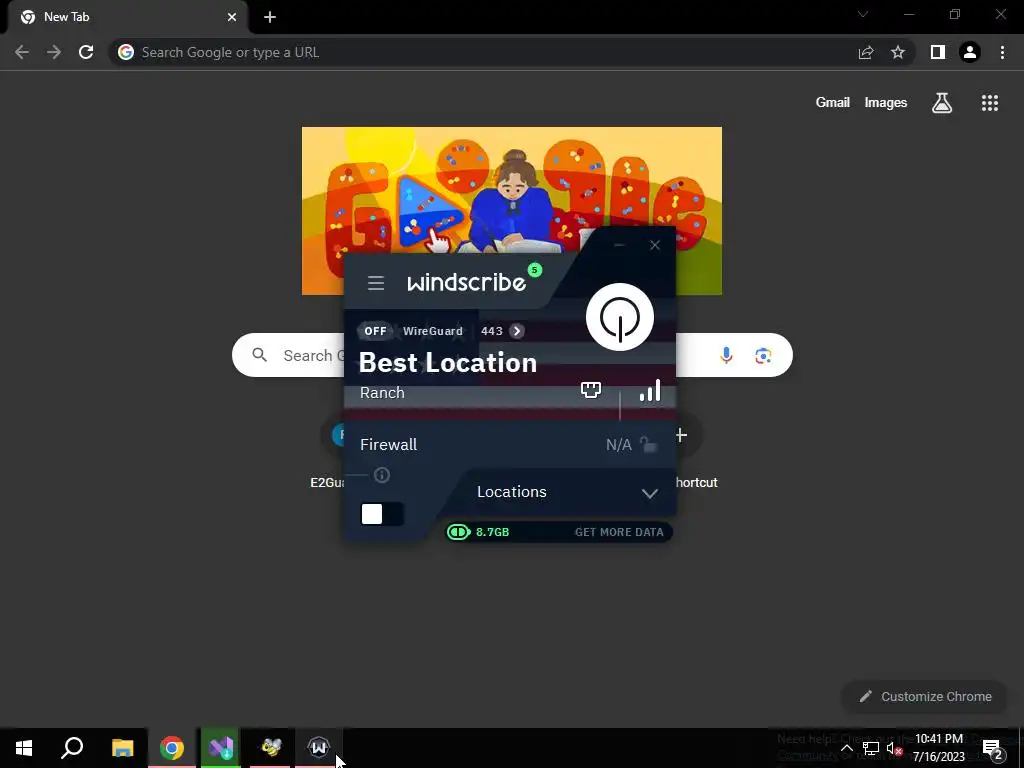The width and height of the screenshot is (1024, 768).
Task: Click the Firewall label in Windscribe
Action: click(389, 444)
